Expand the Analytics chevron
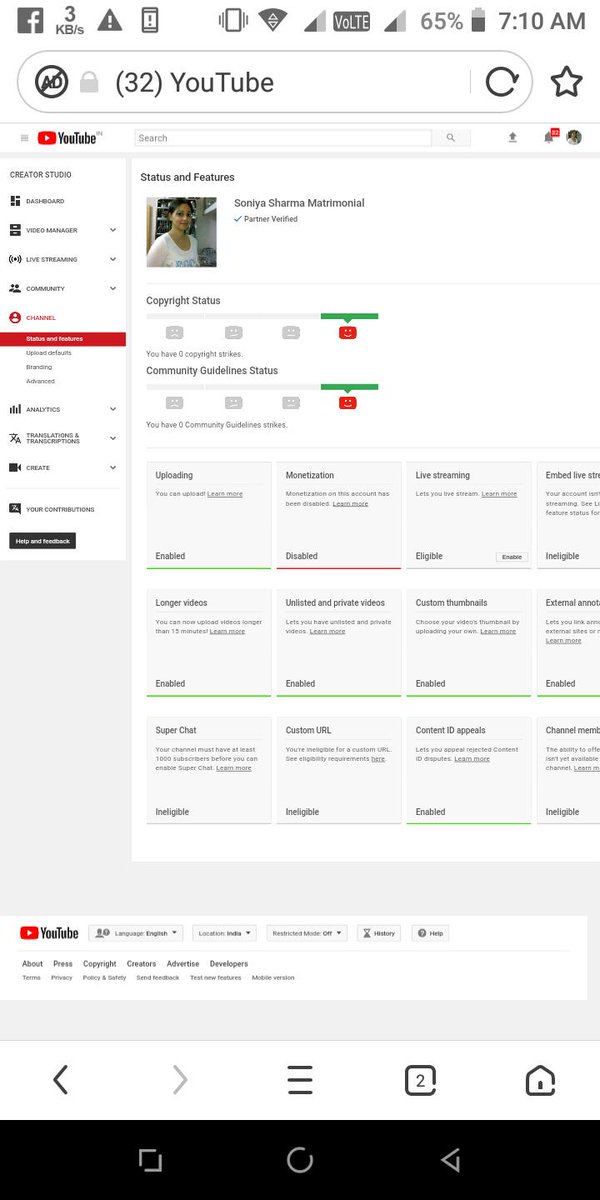Screen dimensions: 600x1200 (113, 409)
